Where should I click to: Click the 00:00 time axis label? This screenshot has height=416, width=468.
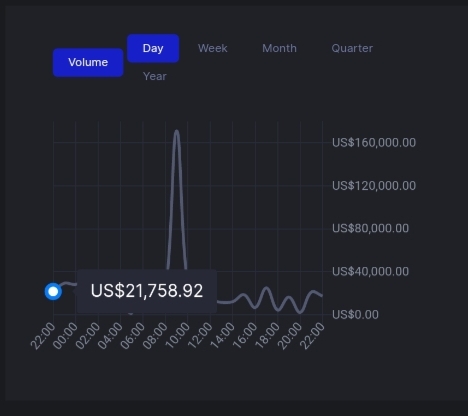pos(65,336)
